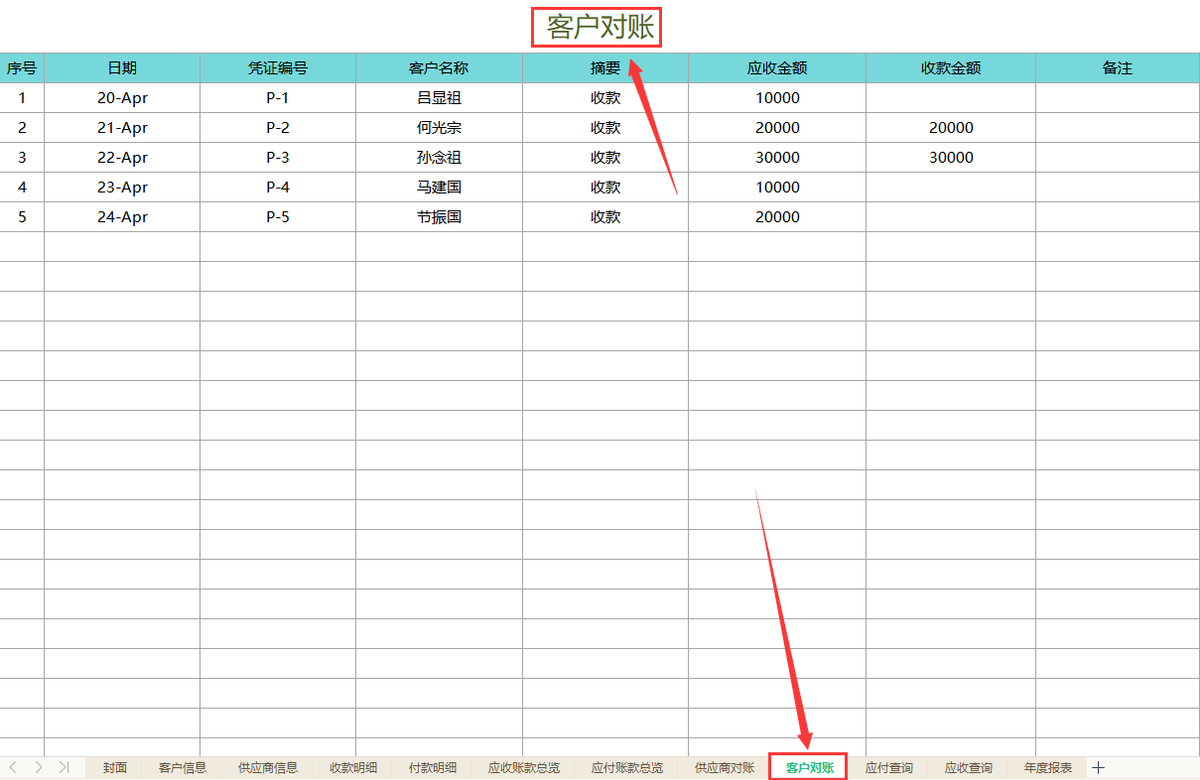Viewport: 1200px width, 780px height.
Task: Jump to the last sheet tab arrow
Action: pyautogui.click(x=63, y=767)
